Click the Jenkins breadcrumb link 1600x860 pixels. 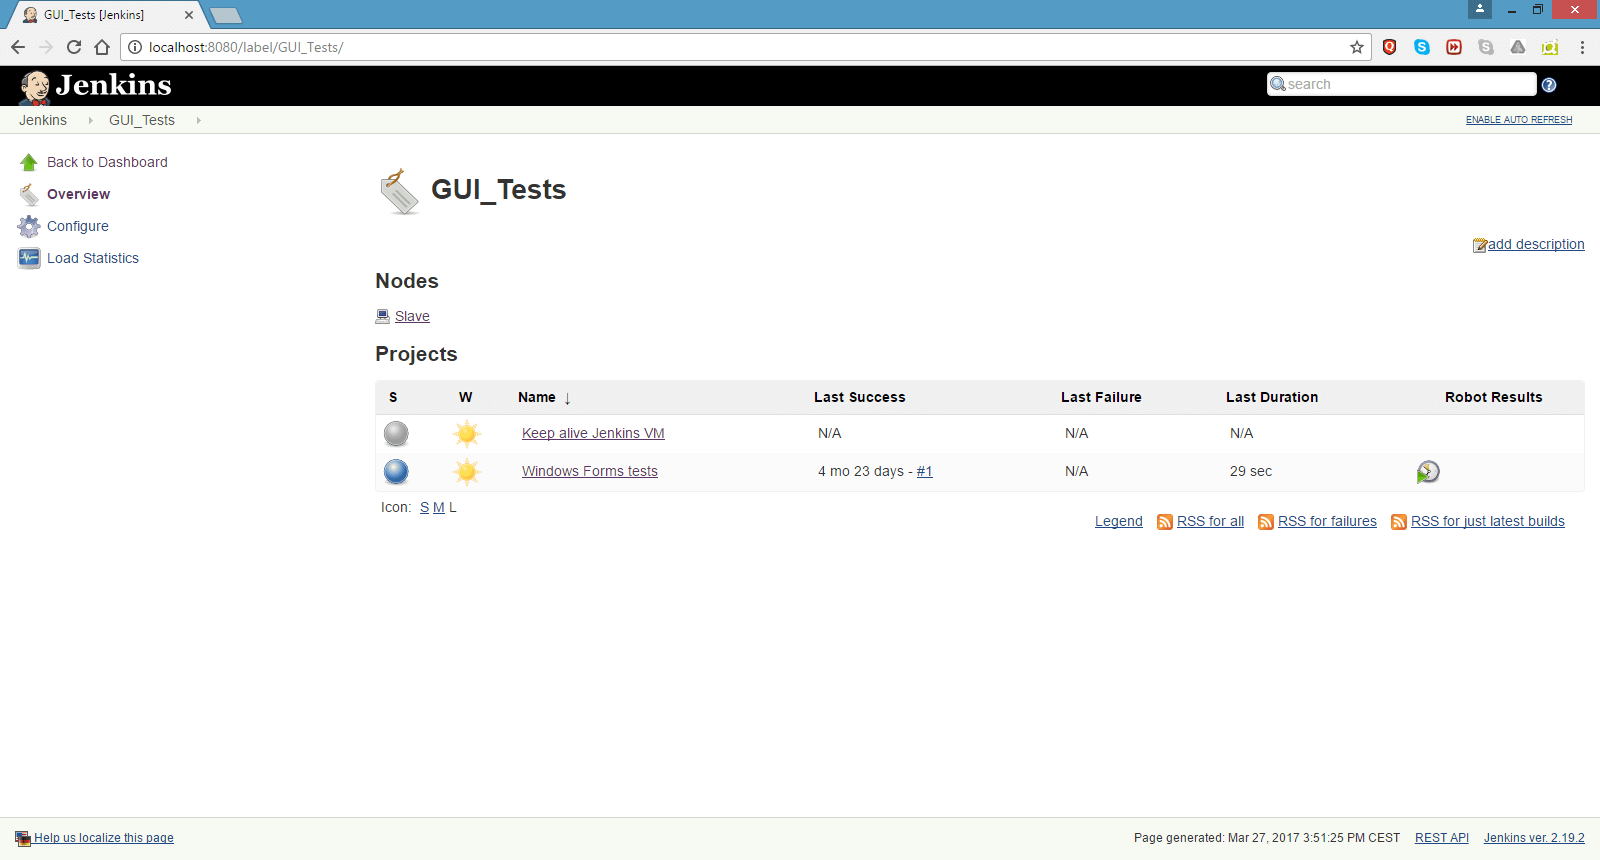coord(43,120)
